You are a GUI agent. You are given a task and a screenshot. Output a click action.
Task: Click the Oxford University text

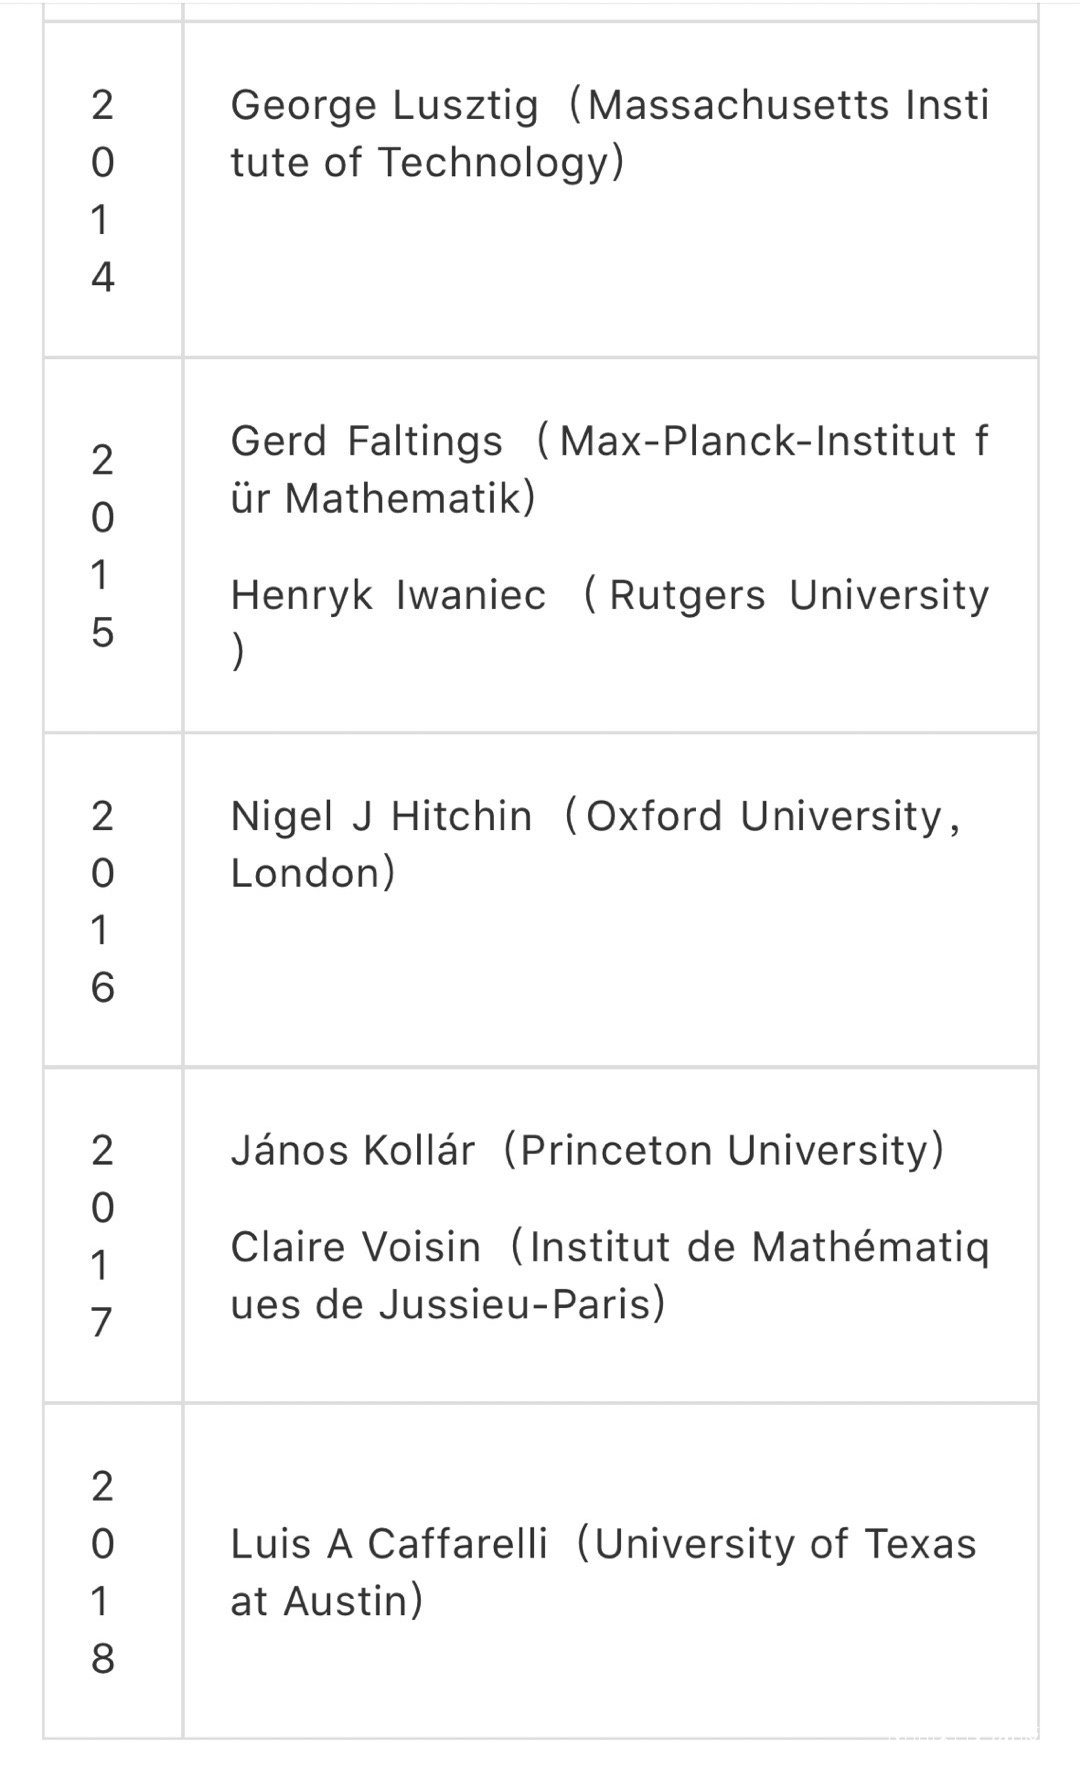pyautogui.click(x=764, y=817)
